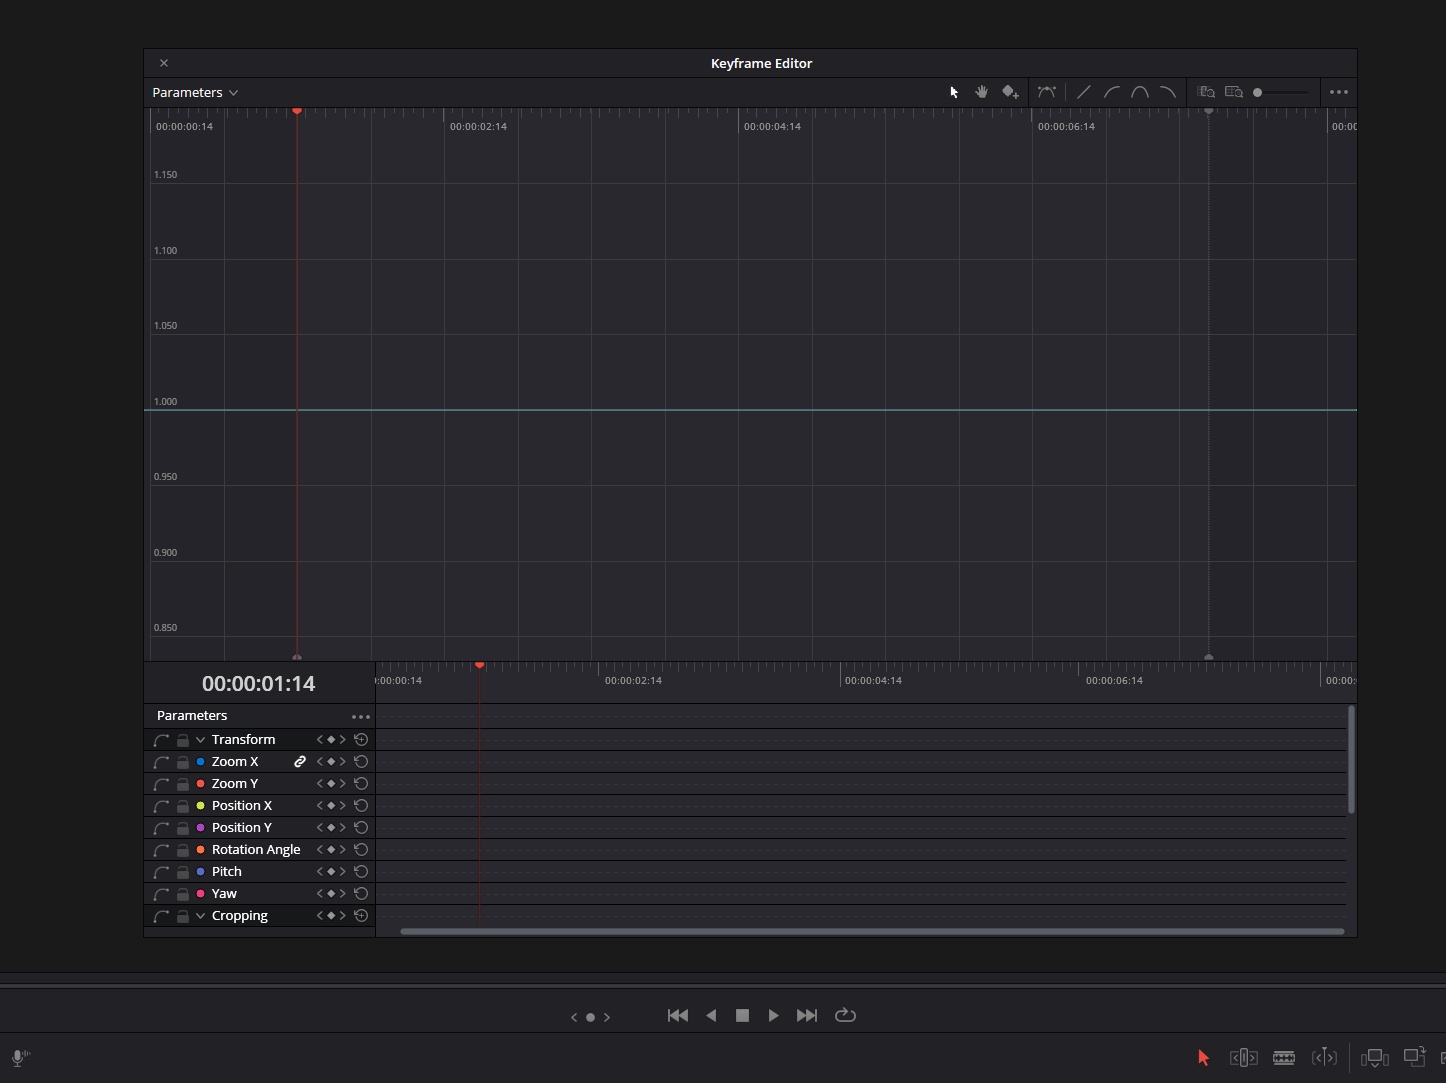This screenshot has width=1446, height=1083.
Task: Select the trim edit mode tool
Action: tap(1243, 1057)
